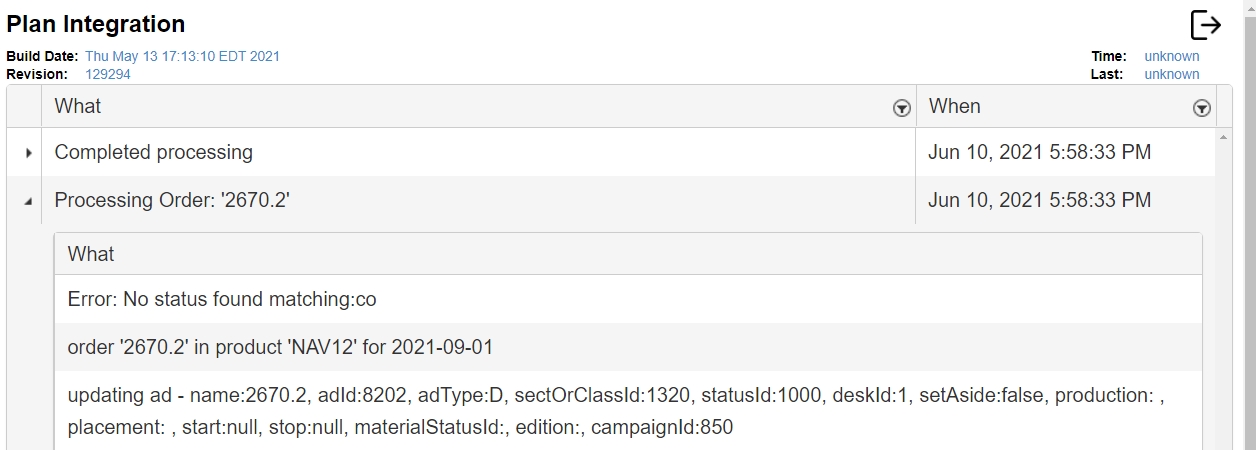
Task: Collapse the Processing Order '2670.2' row
Action: pos(28,201)
